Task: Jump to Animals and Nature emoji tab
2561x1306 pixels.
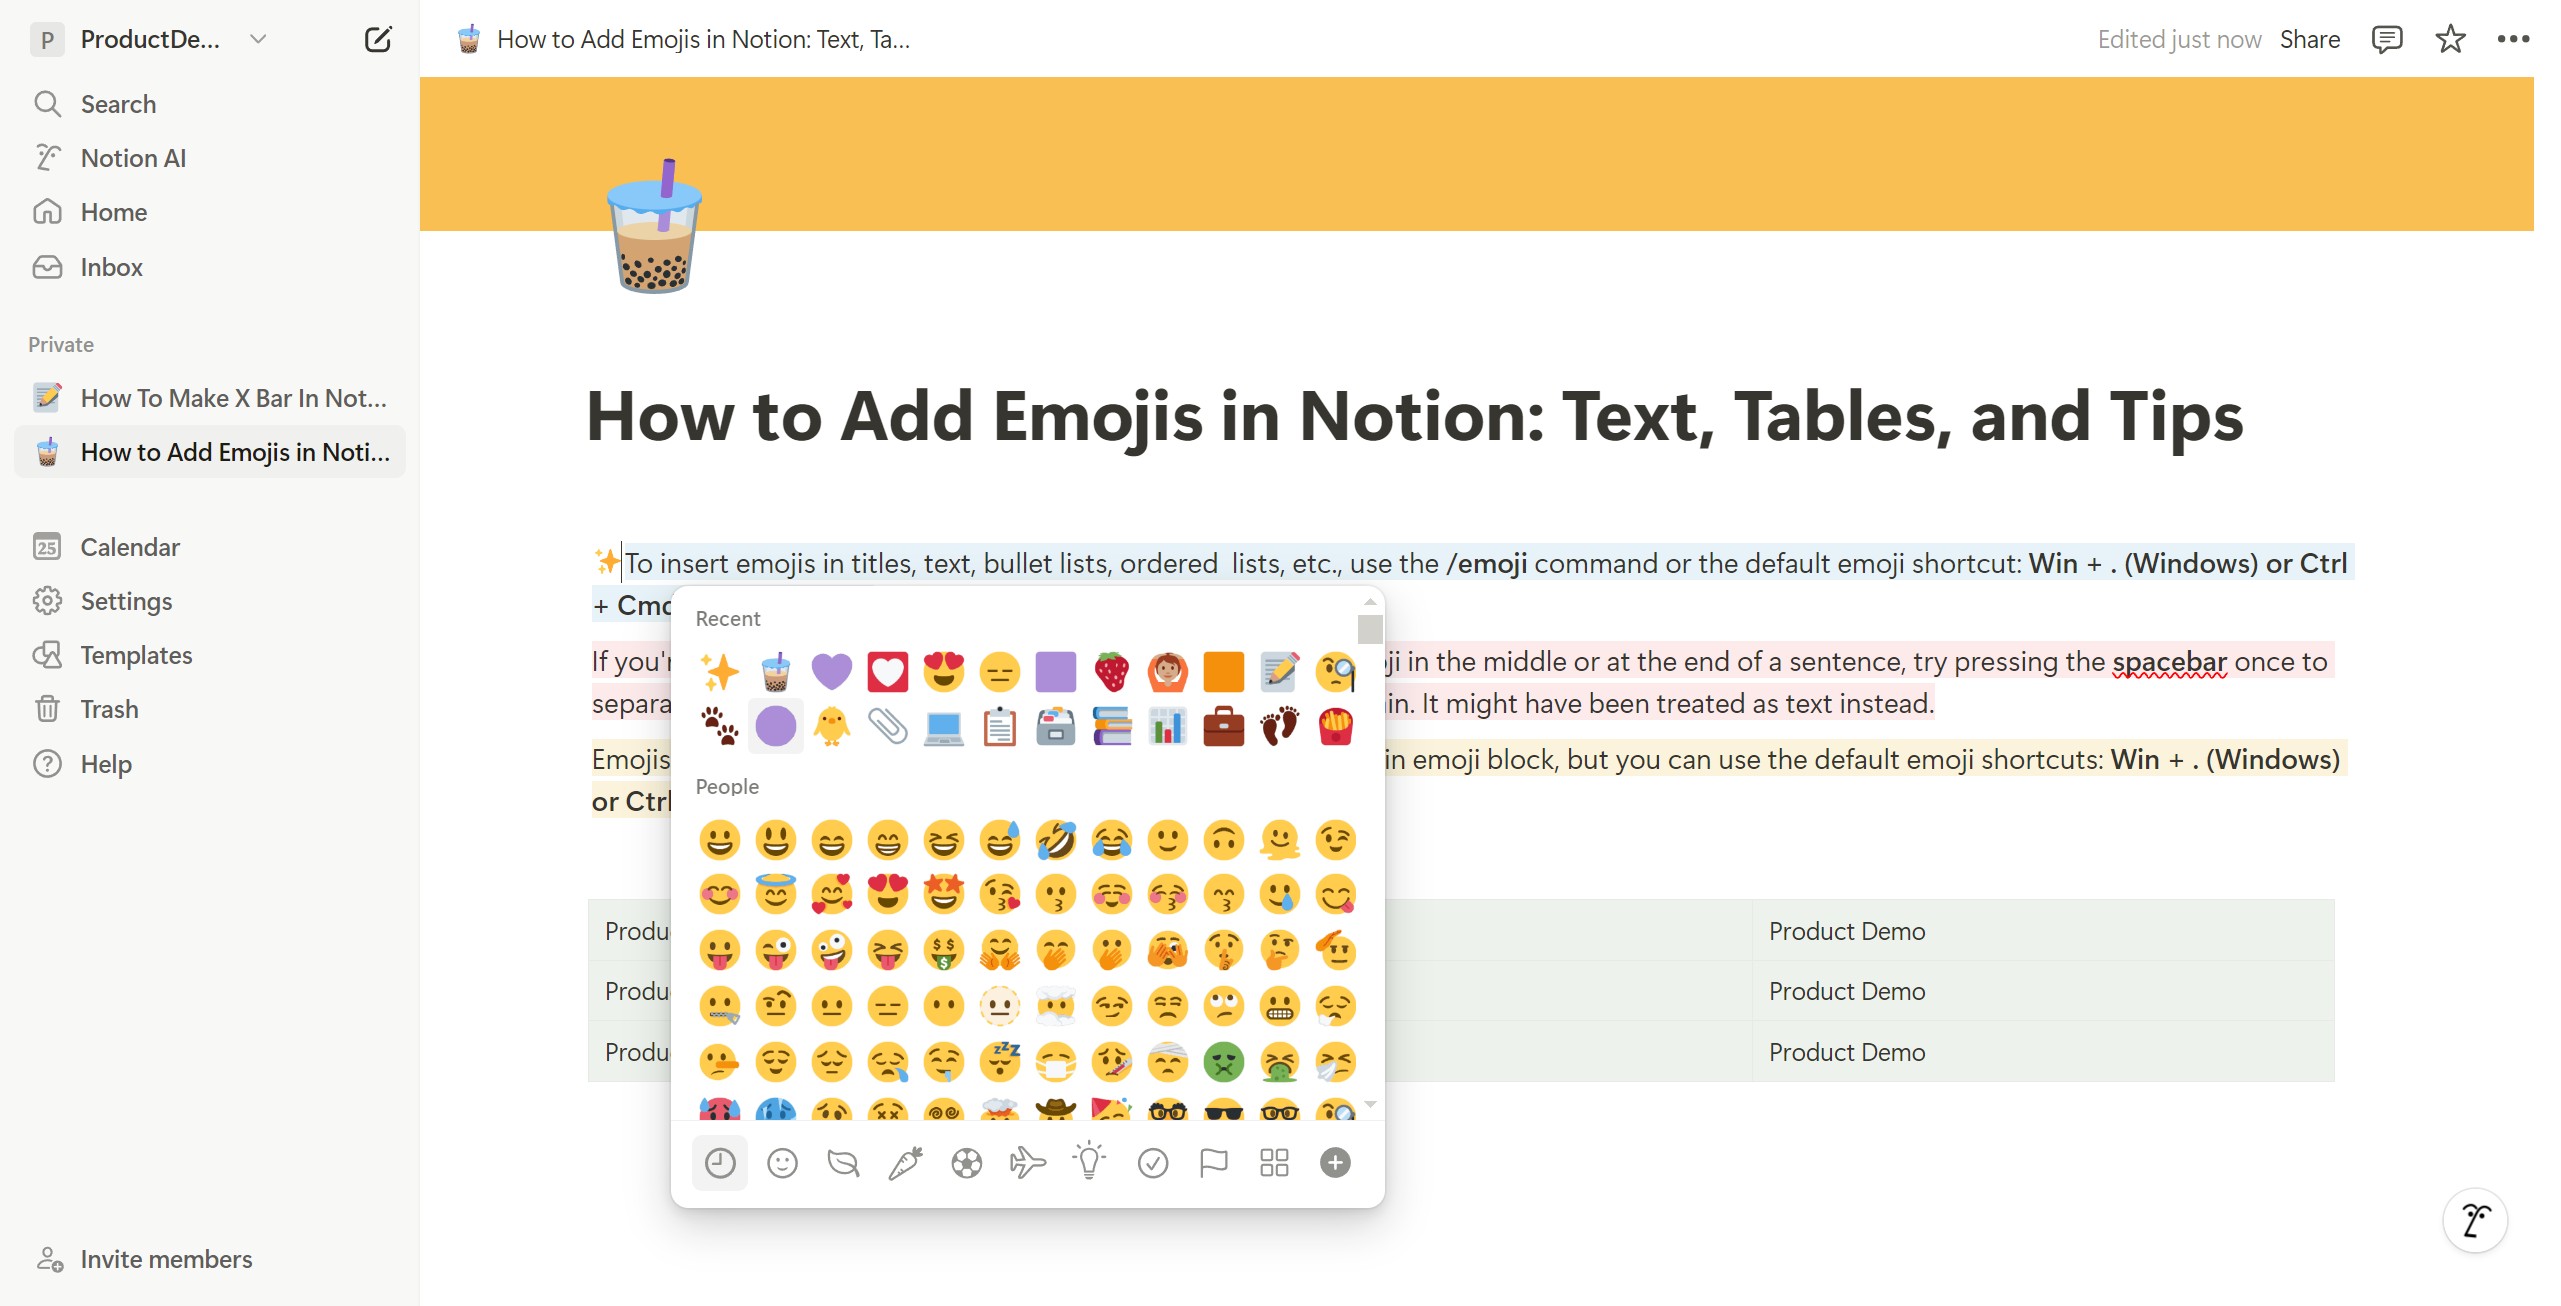Action: tap(843, 1163)
